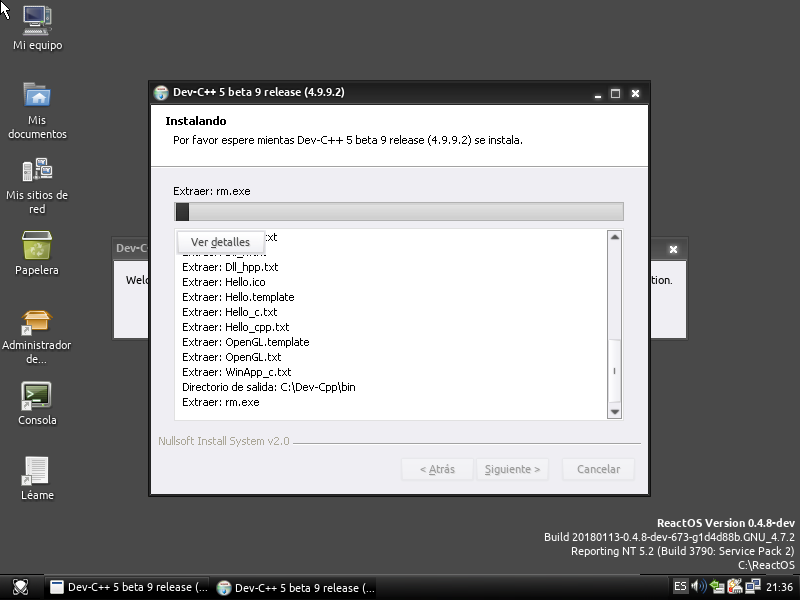The image size is (800, 600).
Task: Select the Administrador de... shortcut icon
Action: coord(36,322)
